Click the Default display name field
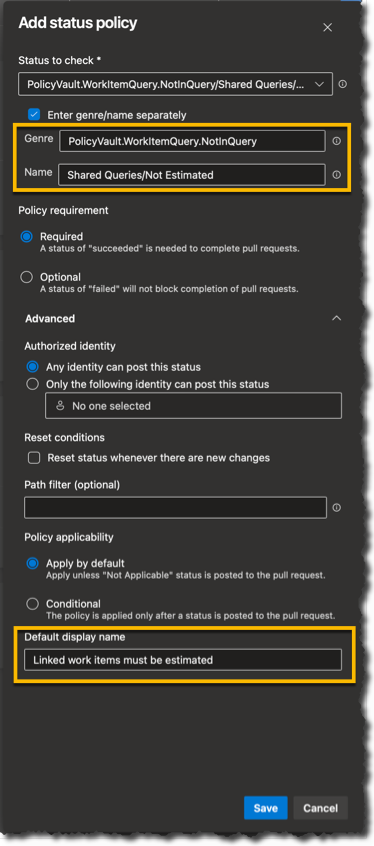The image size is (374, 846). [183, 660]
